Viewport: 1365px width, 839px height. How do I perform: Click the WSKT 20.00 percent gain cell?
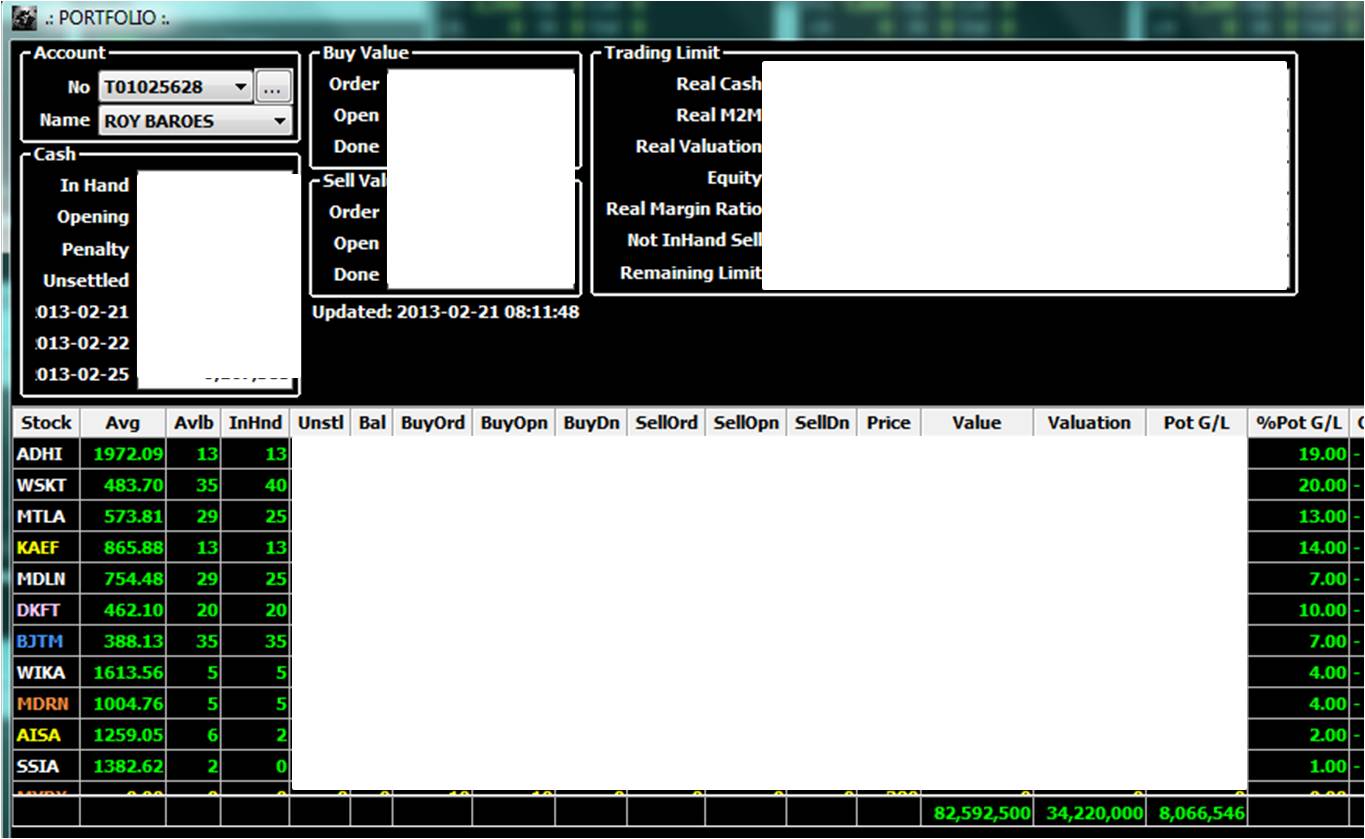tap(1299, 485)
